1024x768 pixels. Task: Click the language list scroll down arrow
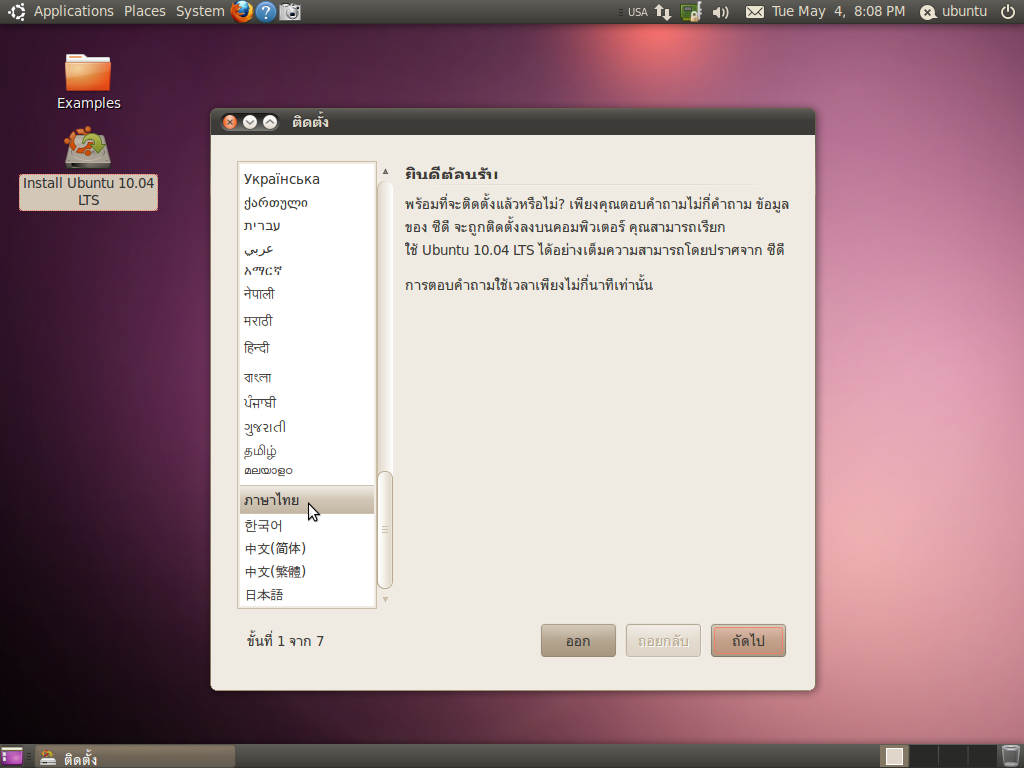385,599
